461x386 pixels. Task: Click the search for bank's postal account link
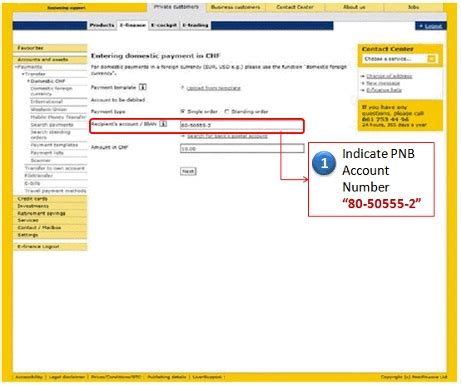pyautogui.click(x=227, y=136)
